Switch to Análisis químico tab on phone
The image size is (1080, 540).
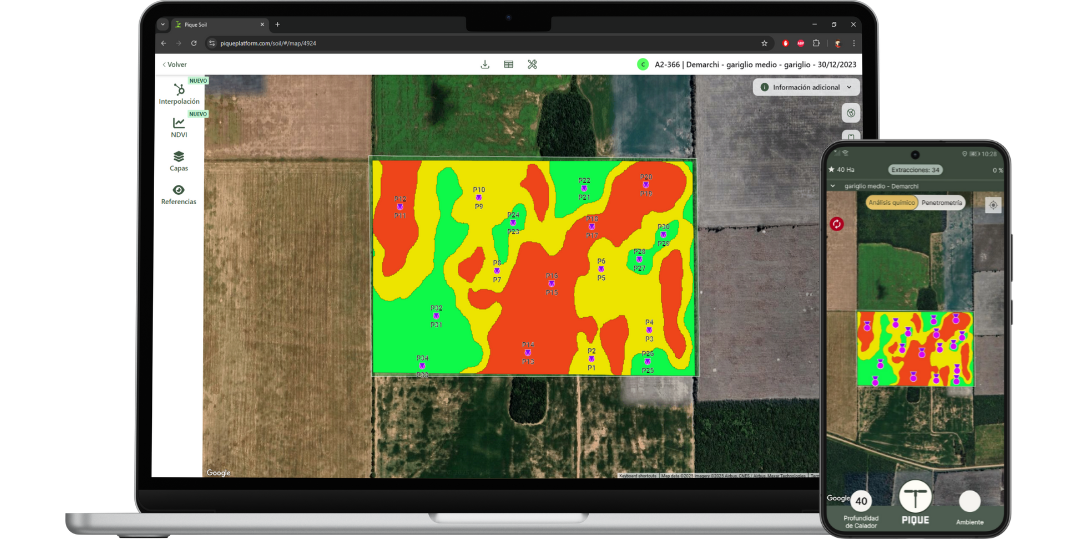coord(892,202)
